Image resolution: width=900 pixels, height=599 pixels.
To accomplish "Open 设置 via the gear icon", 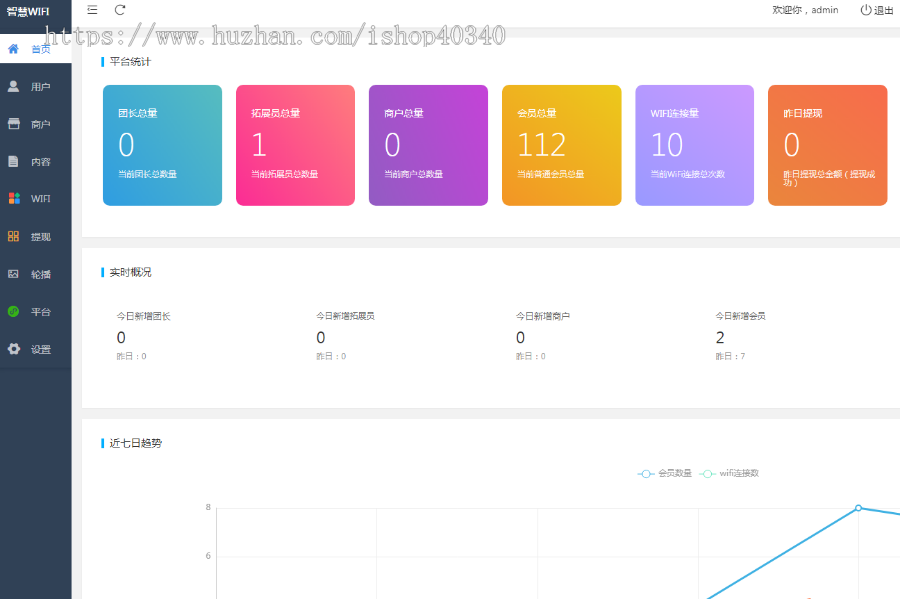I will (14, 349).
